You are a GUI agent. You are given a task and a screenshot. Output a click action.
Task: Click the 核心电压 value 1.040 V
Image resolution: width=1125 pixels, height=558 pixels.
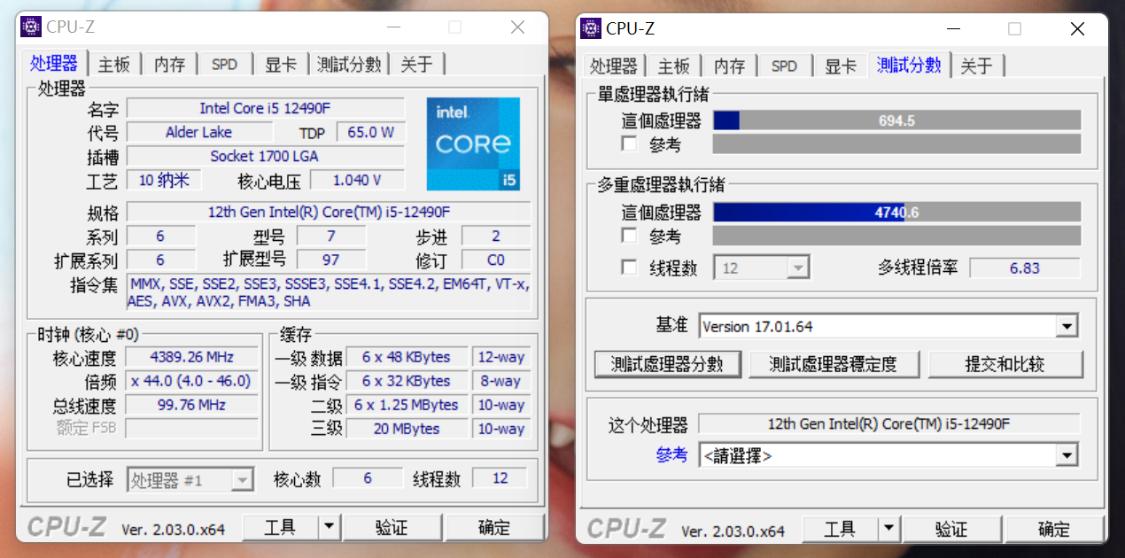click(x=357, y=180)
